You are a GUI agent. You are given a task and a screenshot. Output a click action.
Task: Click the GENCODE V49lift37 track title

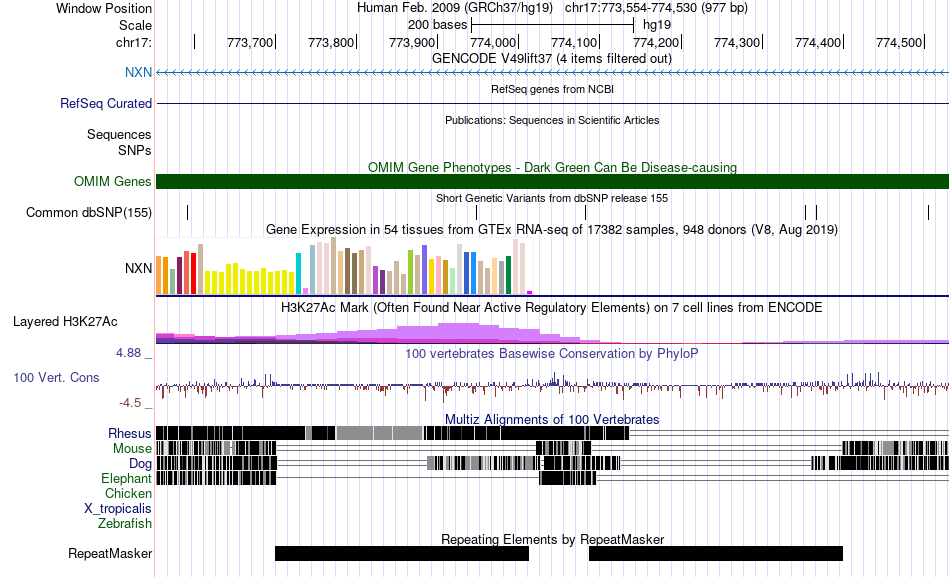point(552,58)
